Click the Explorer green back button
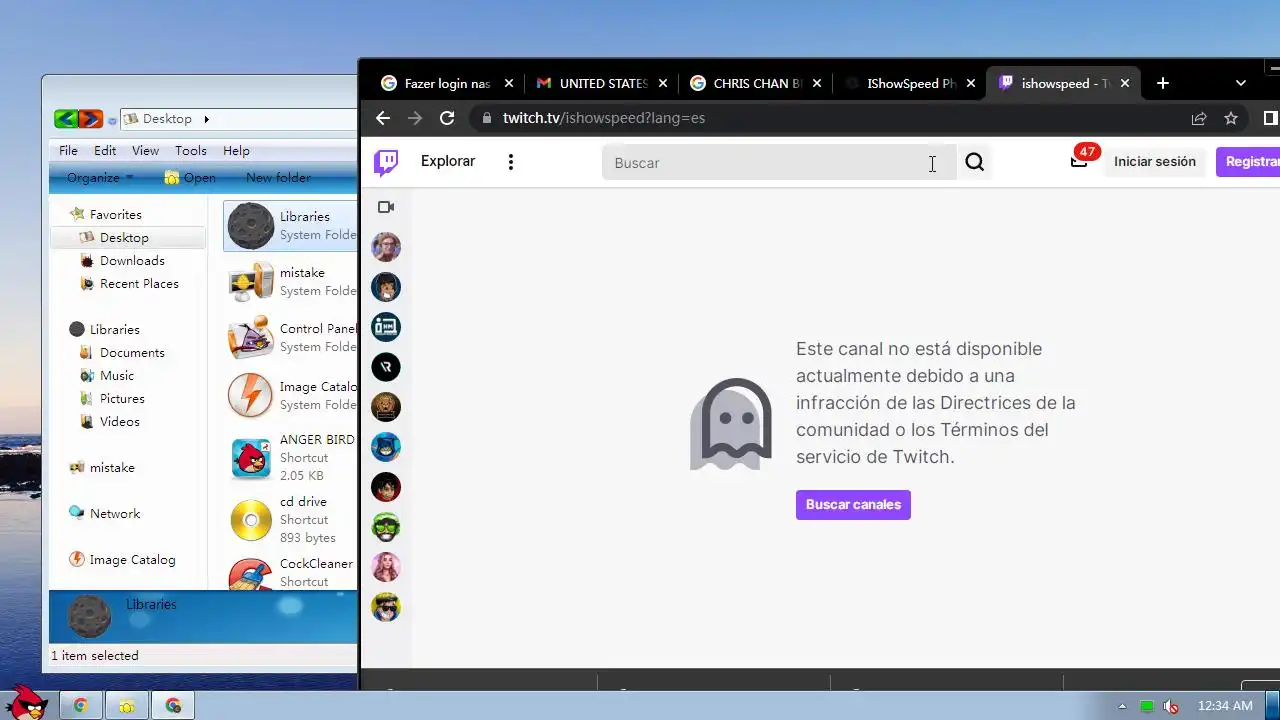This screenshot has width=1280, height=720. tap(66, 119)
